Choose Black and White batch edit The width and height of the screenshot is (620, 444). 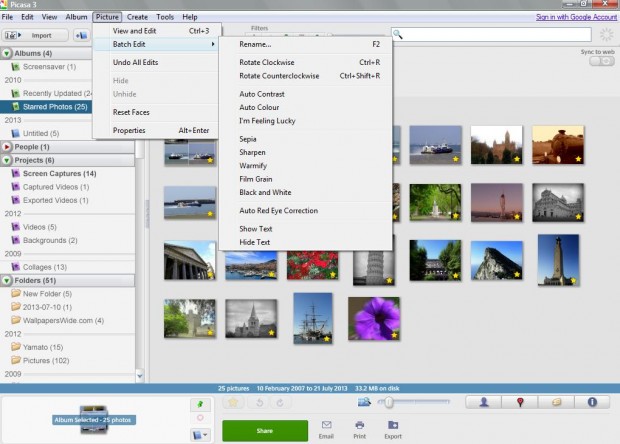(265, 192)
